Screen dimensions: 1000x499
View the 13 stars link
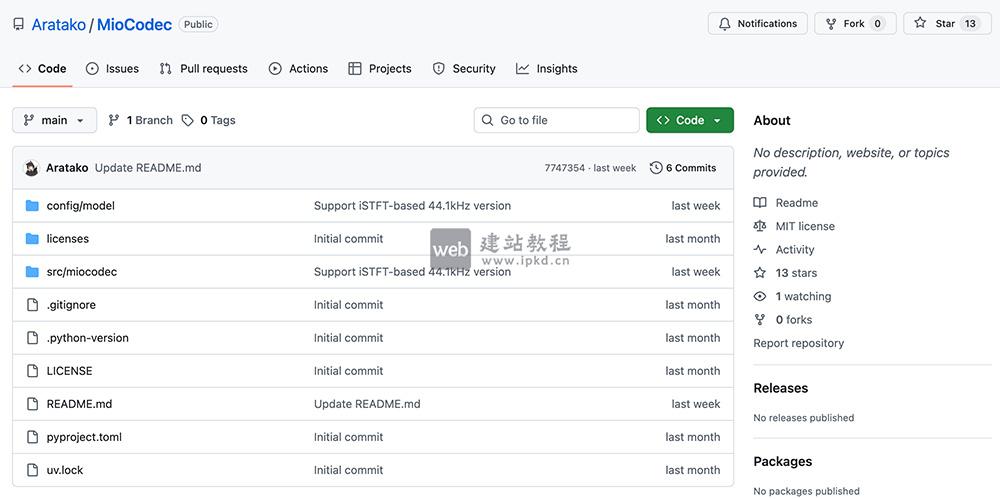pos(796,273)
